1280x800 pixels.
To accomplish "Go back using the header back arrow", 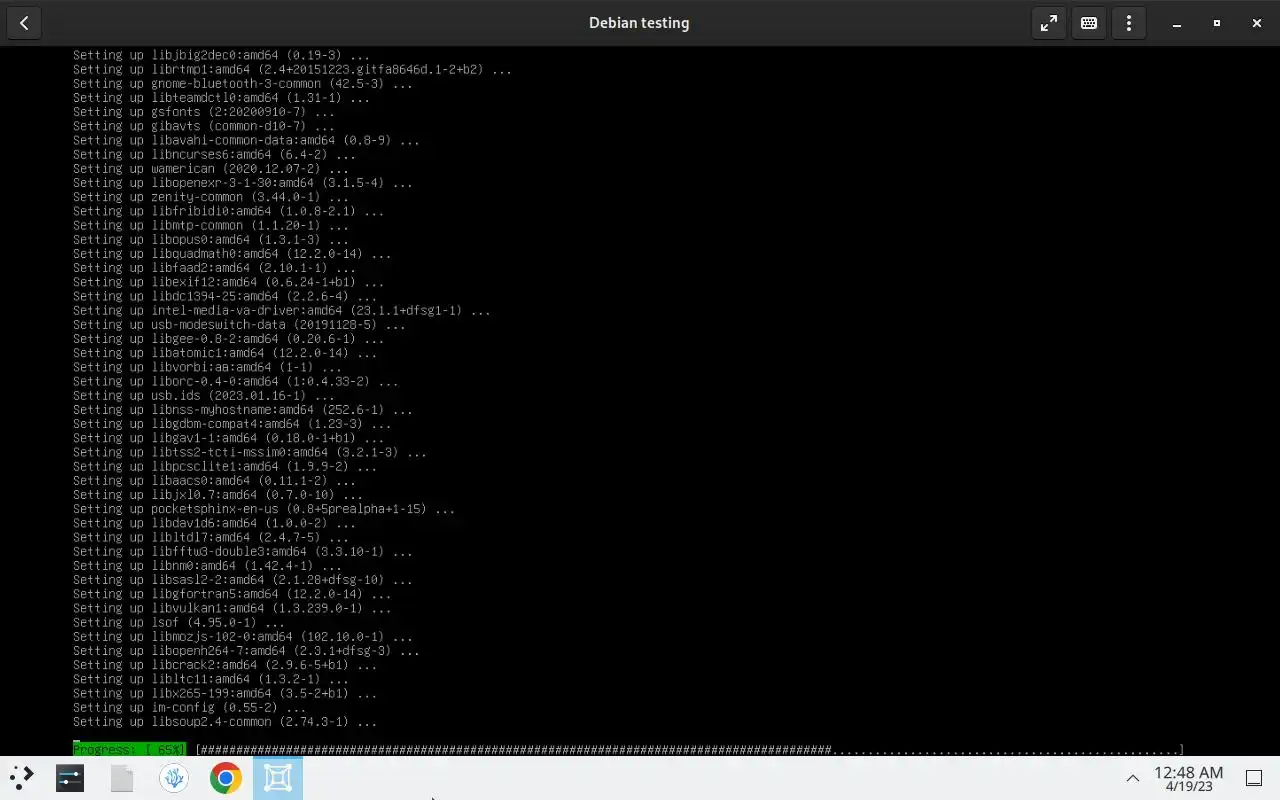I will (24, 23).
